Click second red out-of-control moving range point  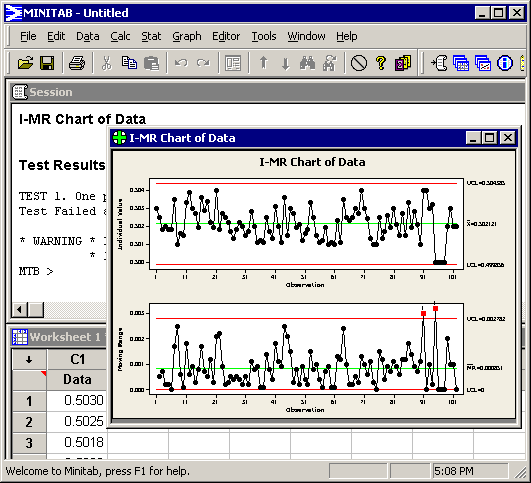[436, 309]
